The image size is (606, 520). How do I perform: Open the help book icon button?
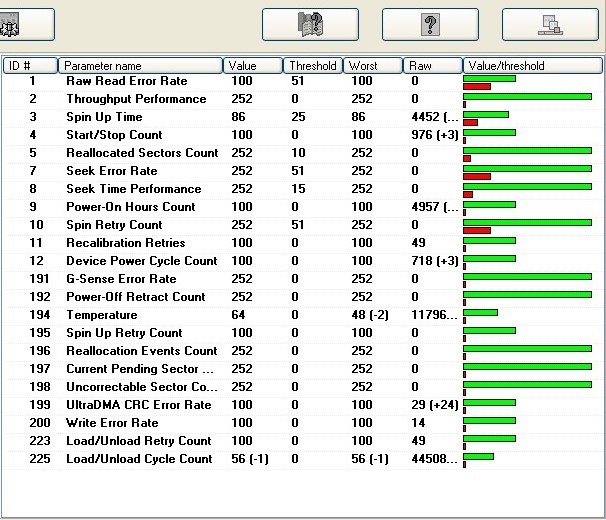310,24
